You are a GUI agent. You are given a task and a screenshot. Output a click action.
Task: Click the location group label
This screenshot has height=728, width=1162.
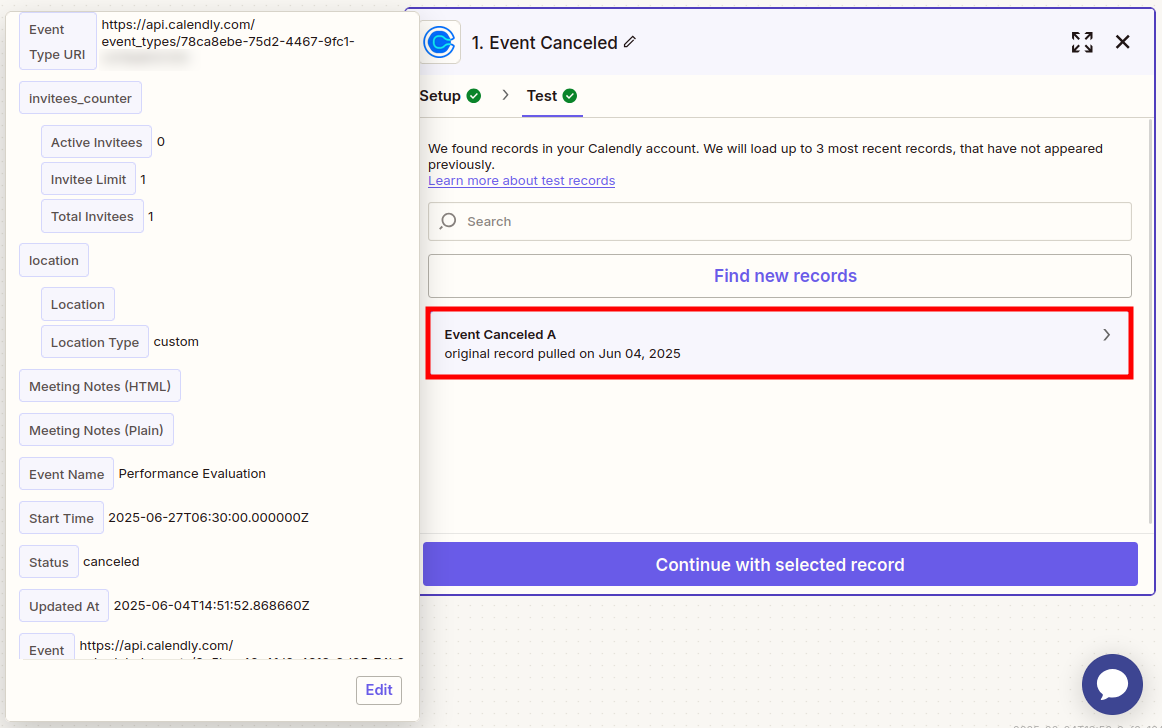[54, 260]
